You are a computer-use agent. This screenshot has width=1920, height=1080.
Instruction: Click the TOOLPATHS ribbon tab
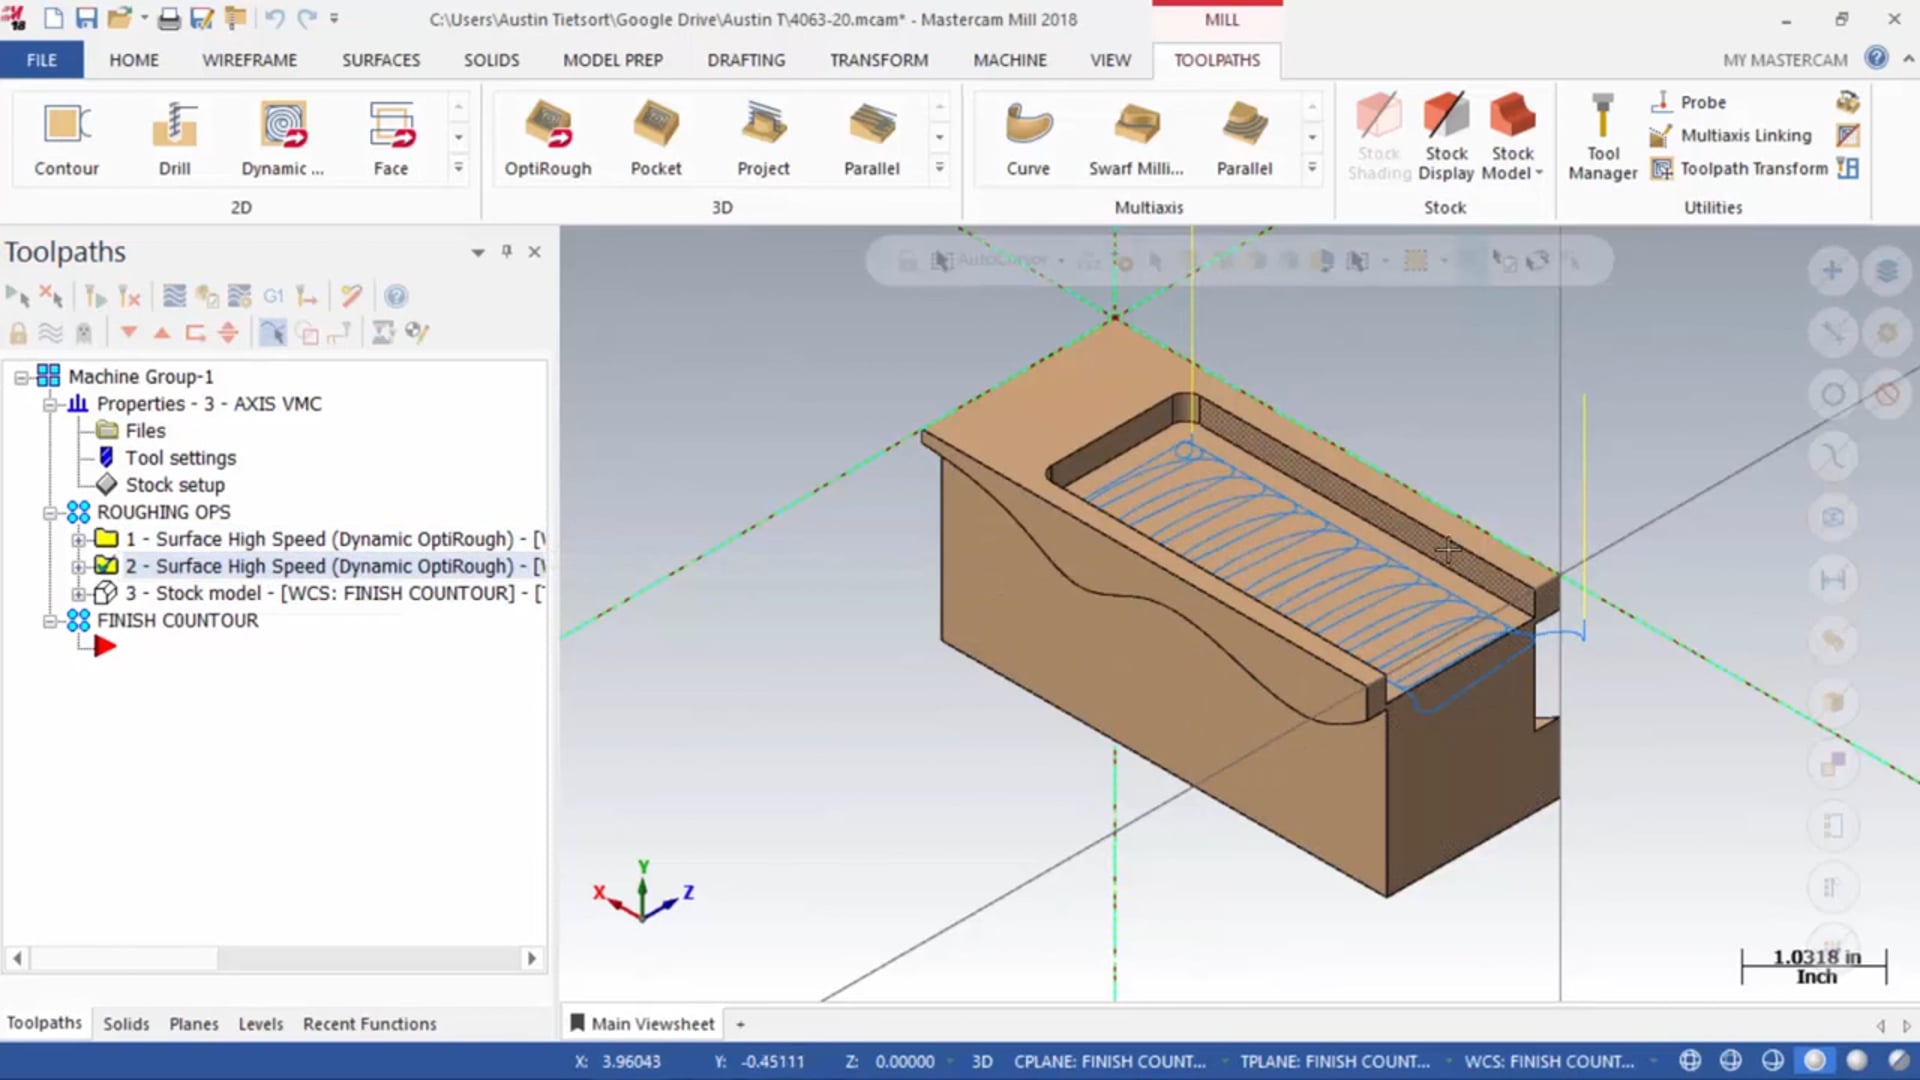tap(1216, 59)
